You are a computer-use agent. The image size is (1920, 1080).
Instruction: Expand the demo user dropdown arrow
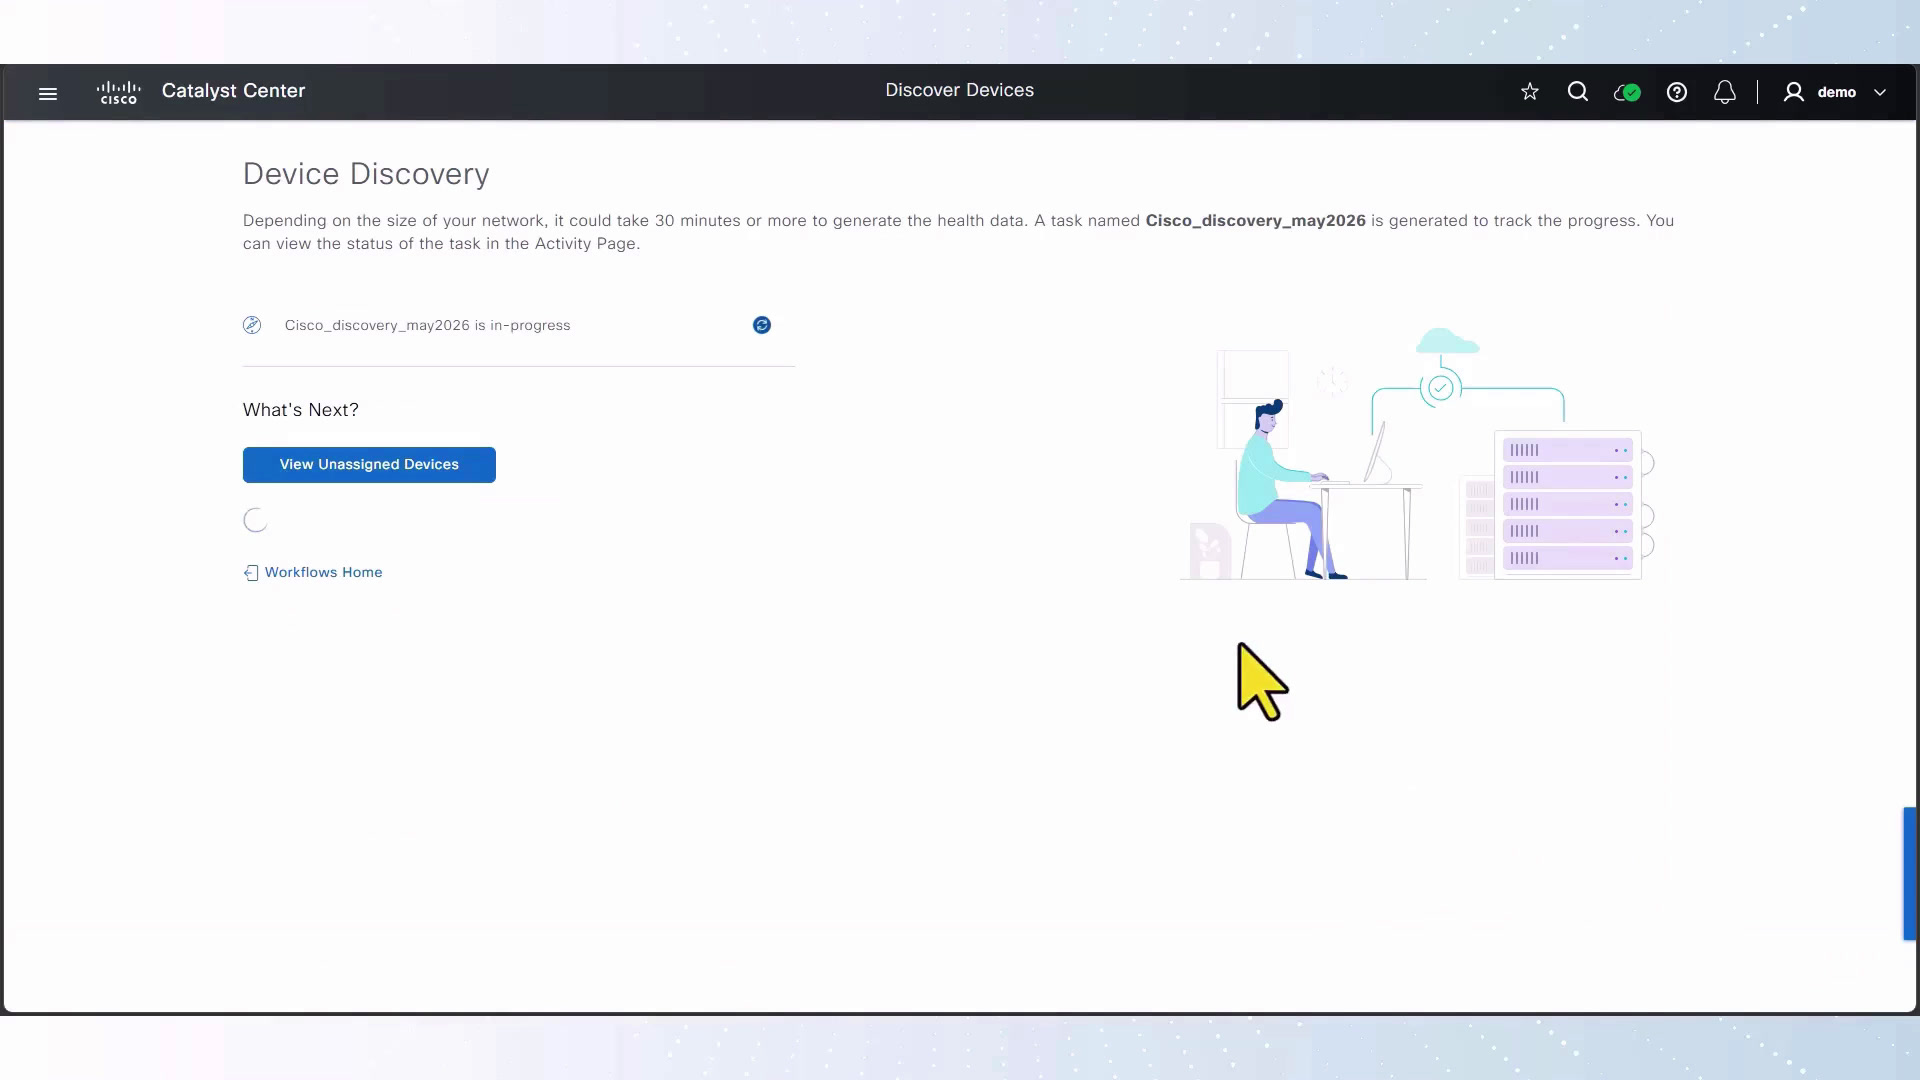click(x=1880, y=92)
